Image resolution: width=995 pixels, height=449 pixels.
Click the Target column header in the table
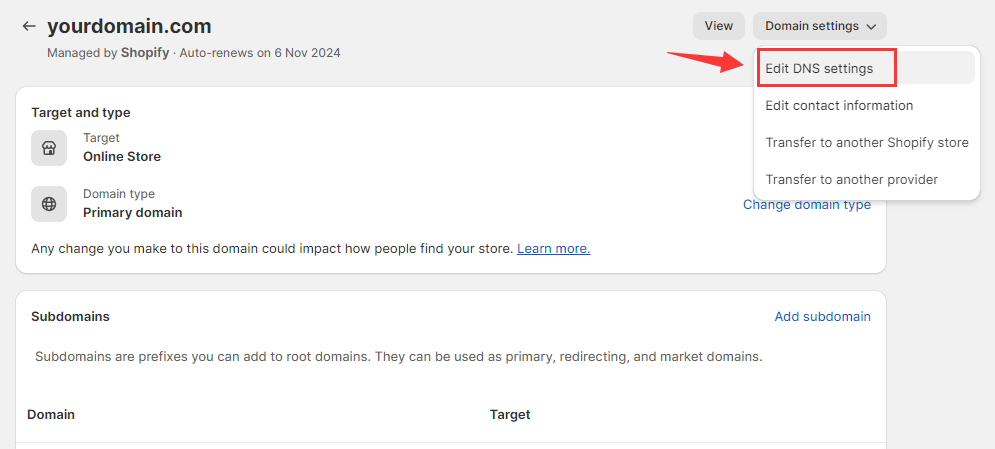tap(509, 414)
